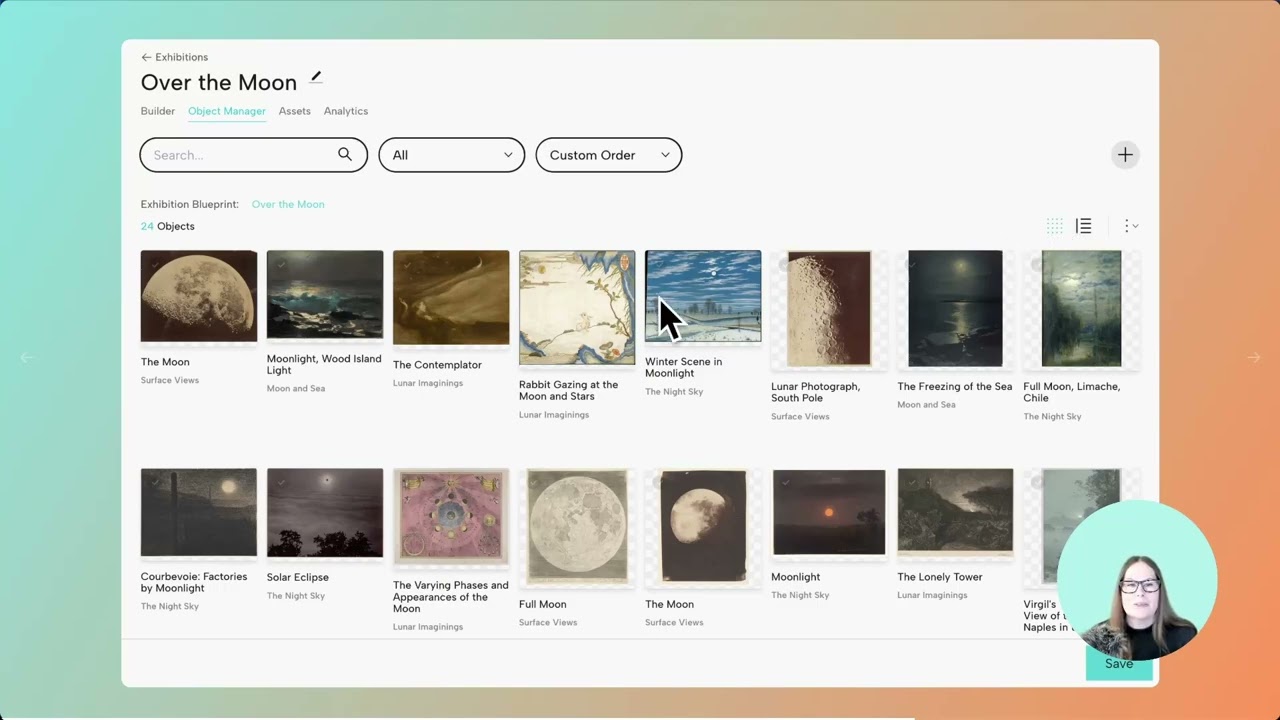Click the Save button
Image resolution: width=1280 pixels, height=720 pixels.
click(x=1119, y=664)
